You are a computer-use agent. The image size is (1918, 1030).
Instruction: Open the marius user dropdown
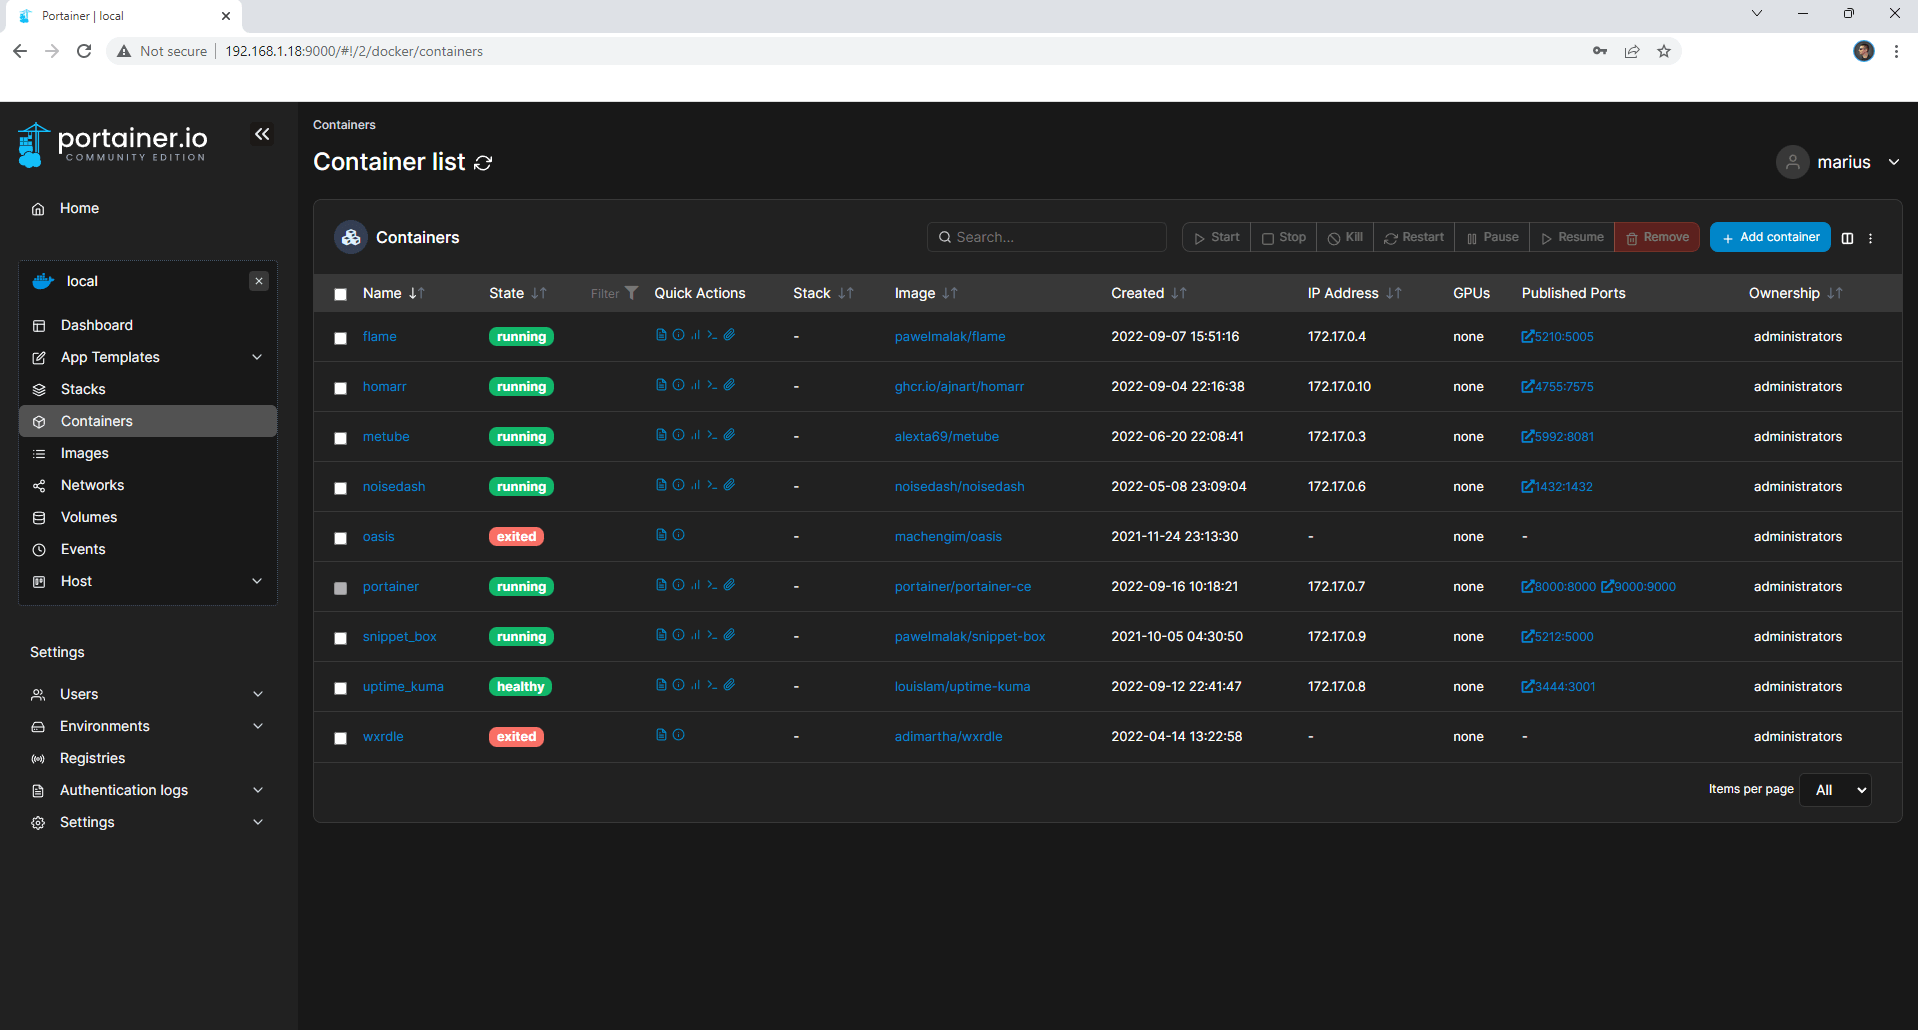pyautogui.click(x=1838, y=162)
